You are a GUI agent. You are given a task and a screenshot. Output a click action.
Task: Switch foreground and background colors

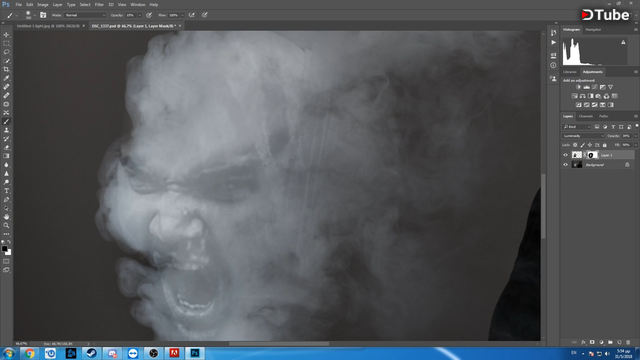point(9,242)
